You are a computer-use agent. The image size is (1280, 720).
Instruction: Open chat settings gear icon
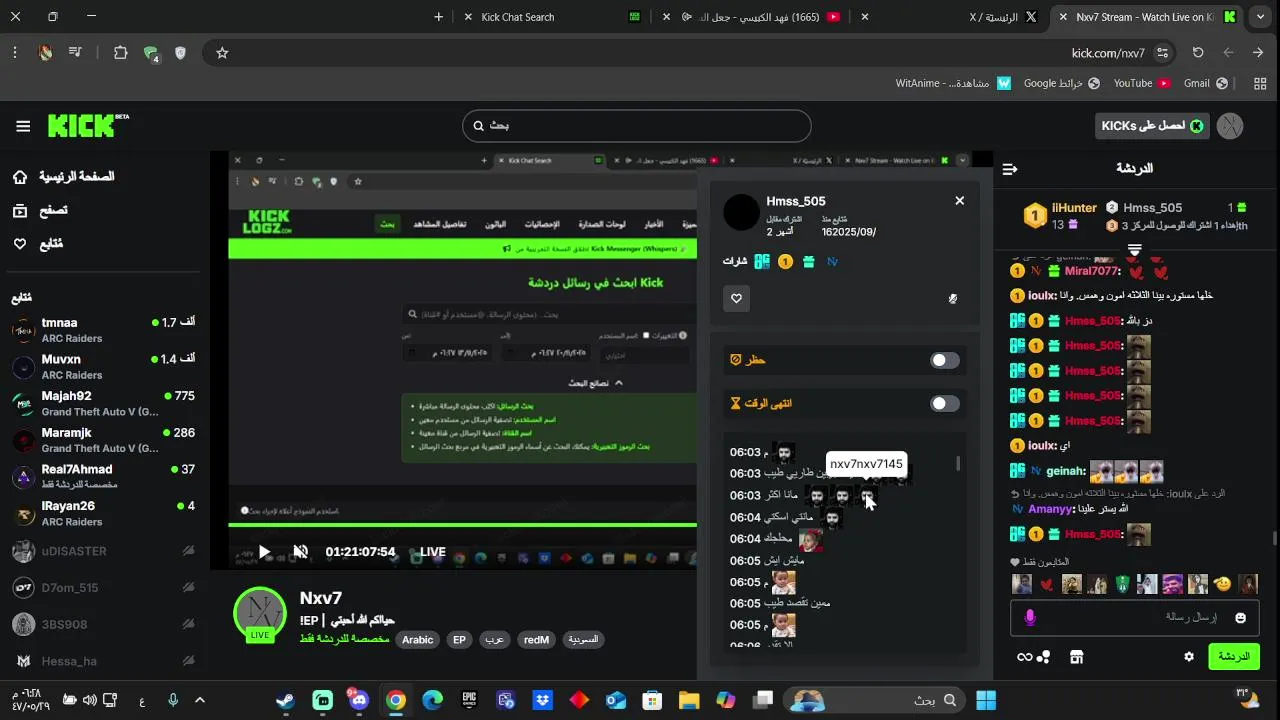[x=1189, y=657]
